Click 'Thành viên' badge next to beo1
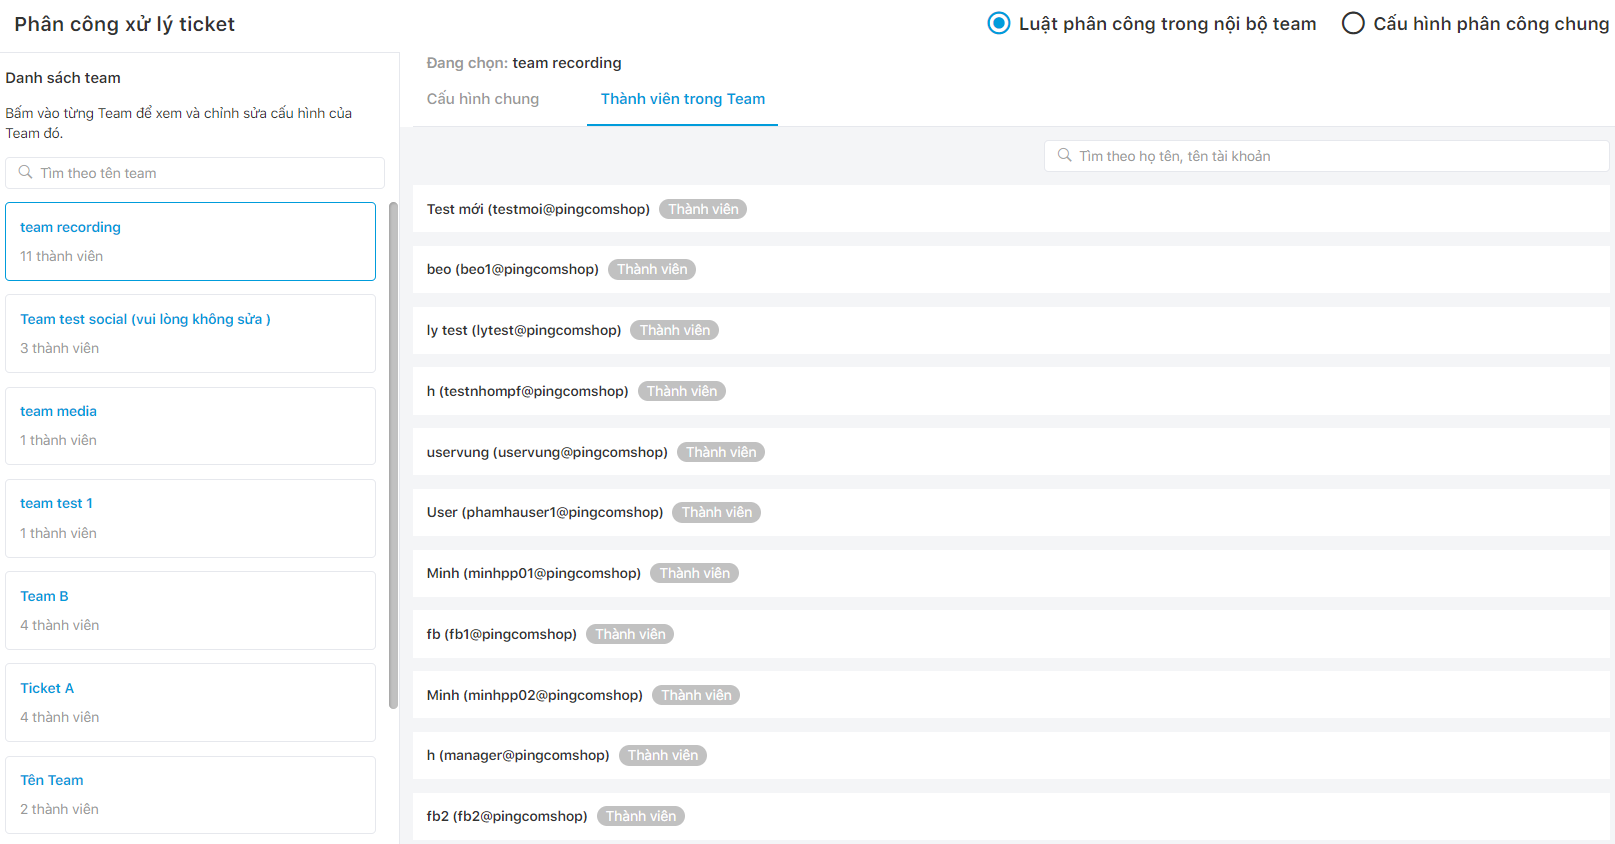Screen dimensions: 1615x844 click(652, 269)
